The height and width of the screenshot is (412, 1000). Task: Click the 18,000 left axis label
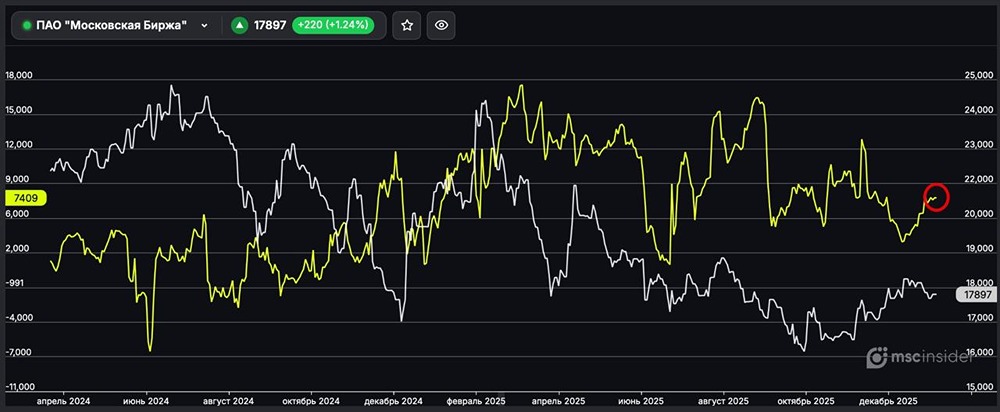21,76
